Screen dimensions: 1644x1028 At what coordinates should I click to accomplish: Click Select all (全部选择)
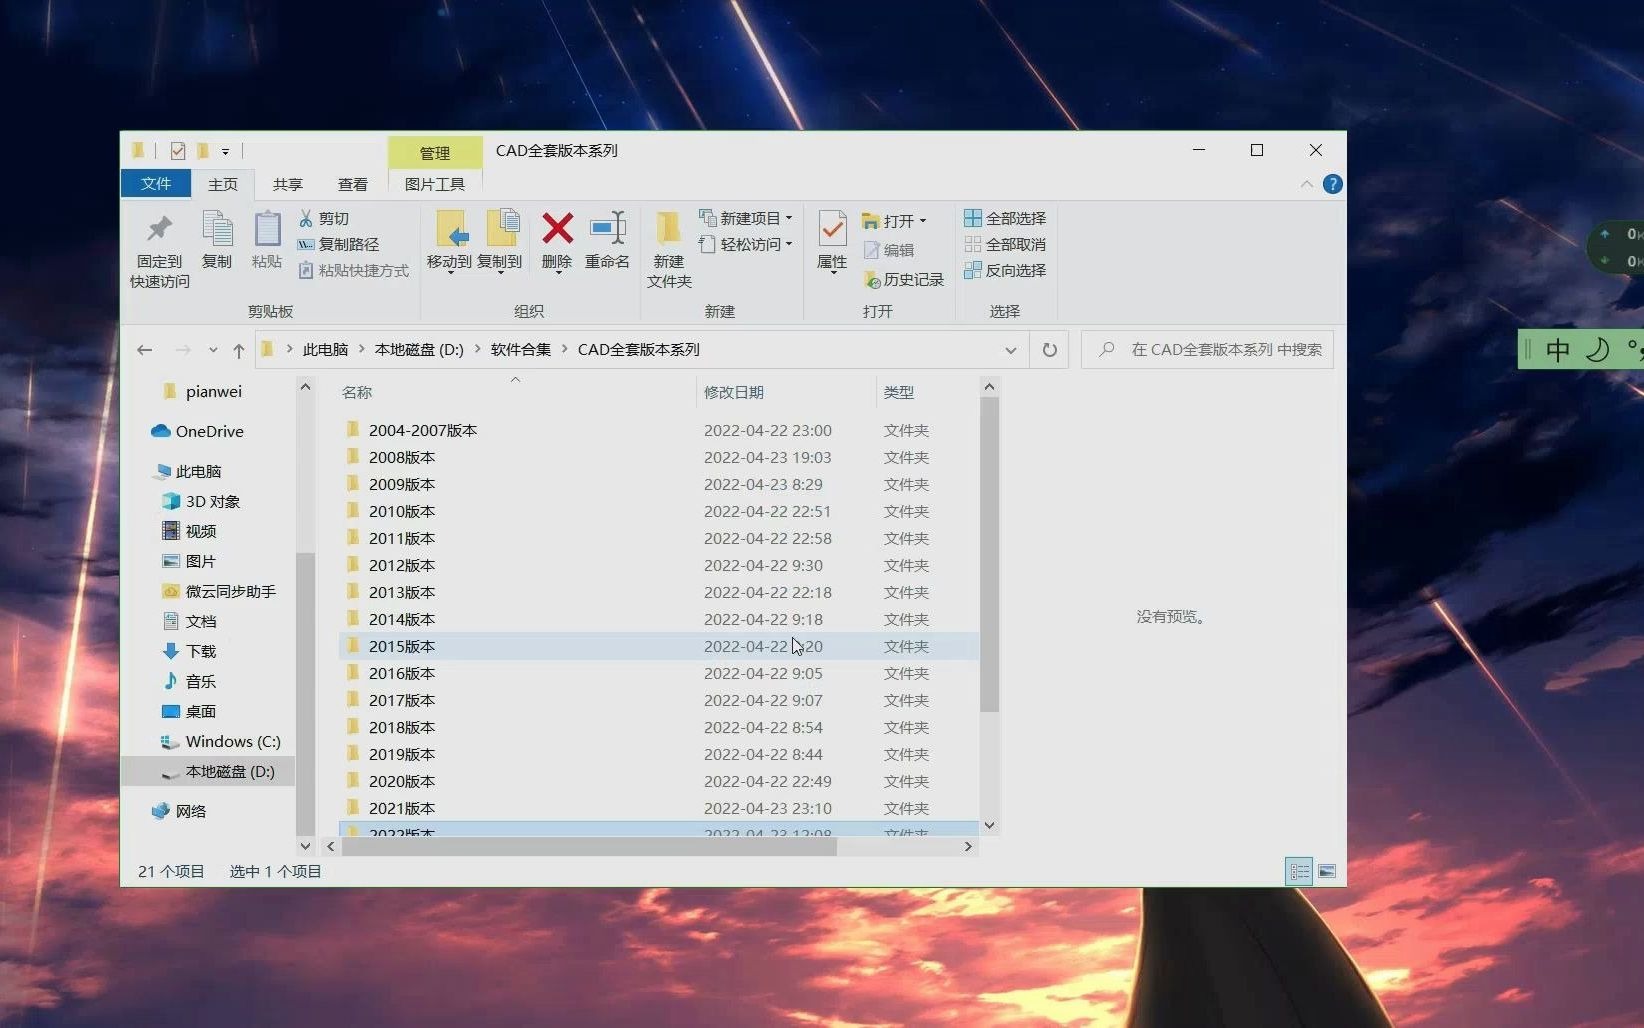(x=1005, y=218)
